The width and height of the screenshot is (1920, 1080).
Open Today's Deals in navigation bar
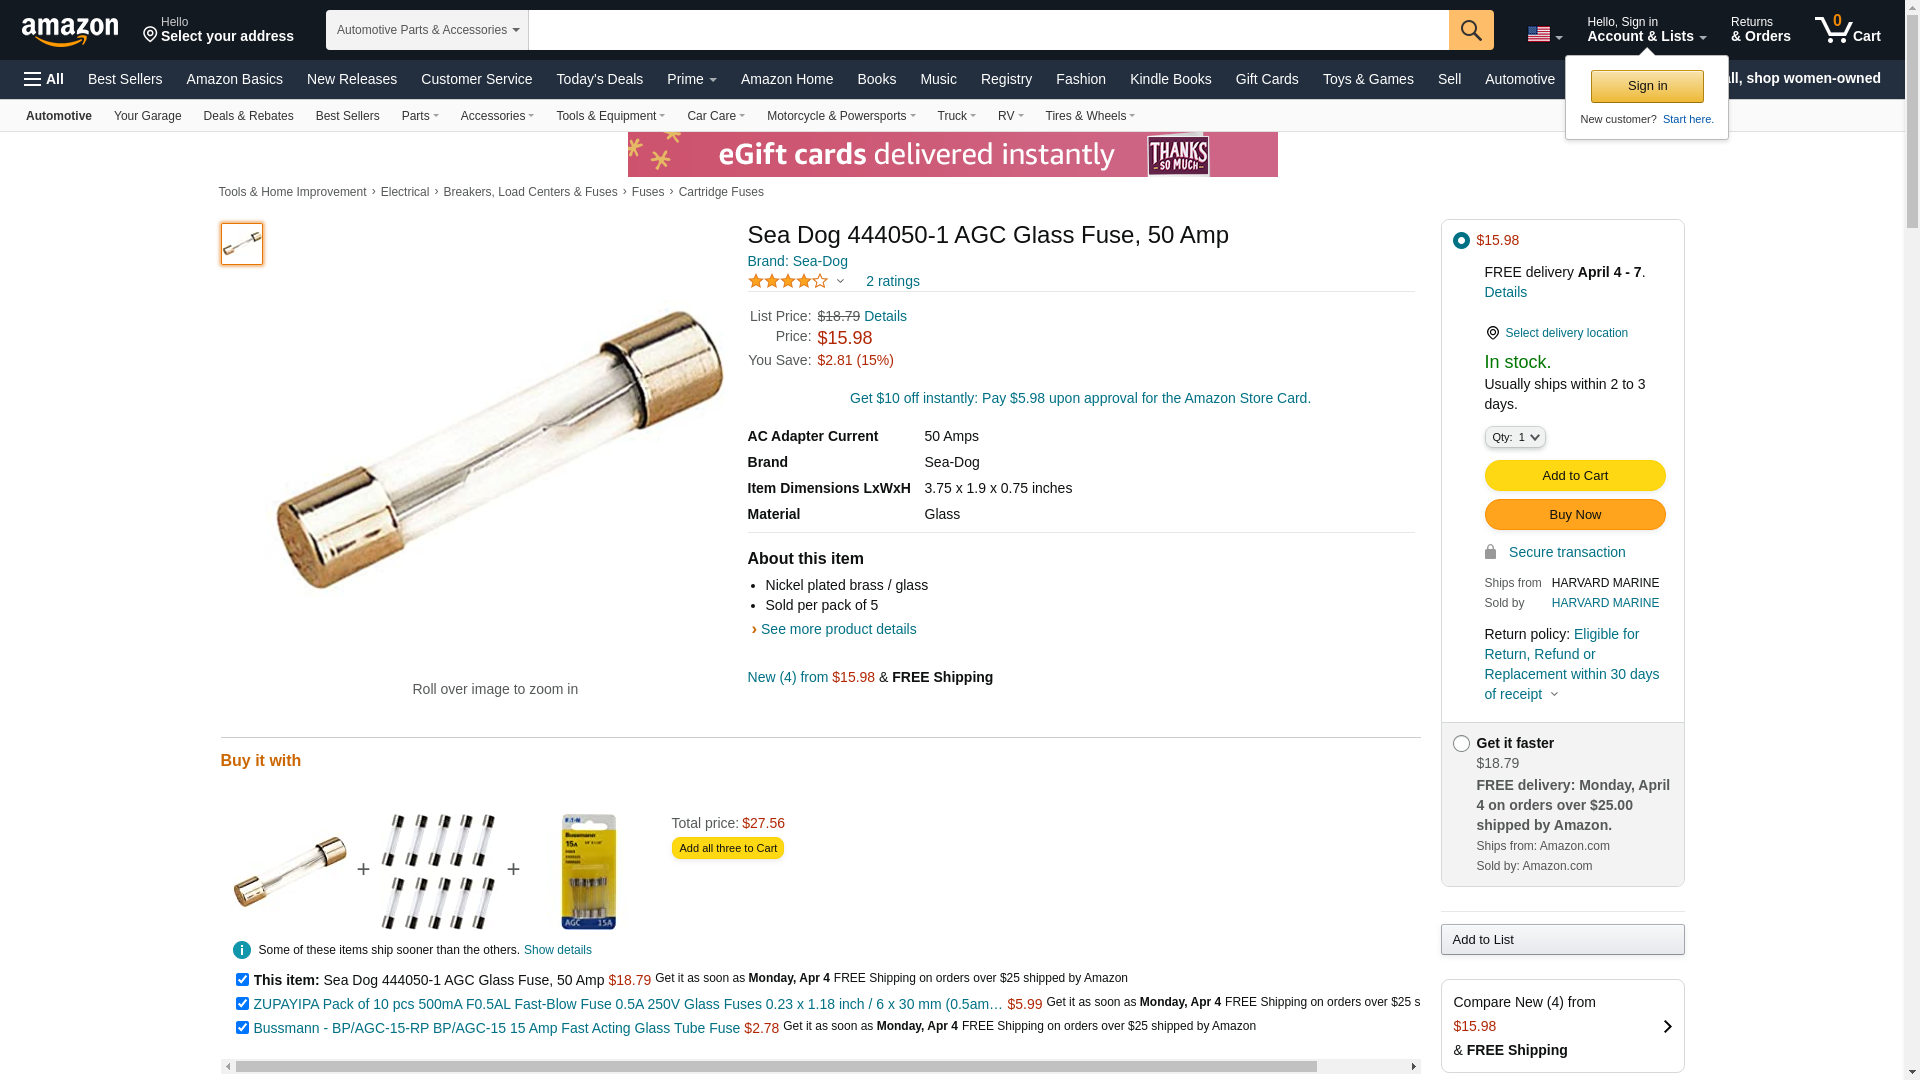[x=599, y=79]
